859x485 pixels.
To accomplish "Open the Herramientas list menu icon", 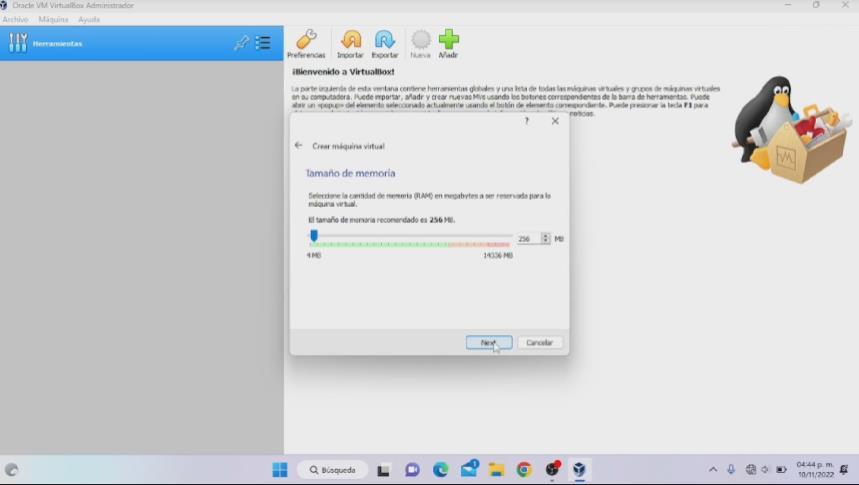I will click(x=264, y=43).
